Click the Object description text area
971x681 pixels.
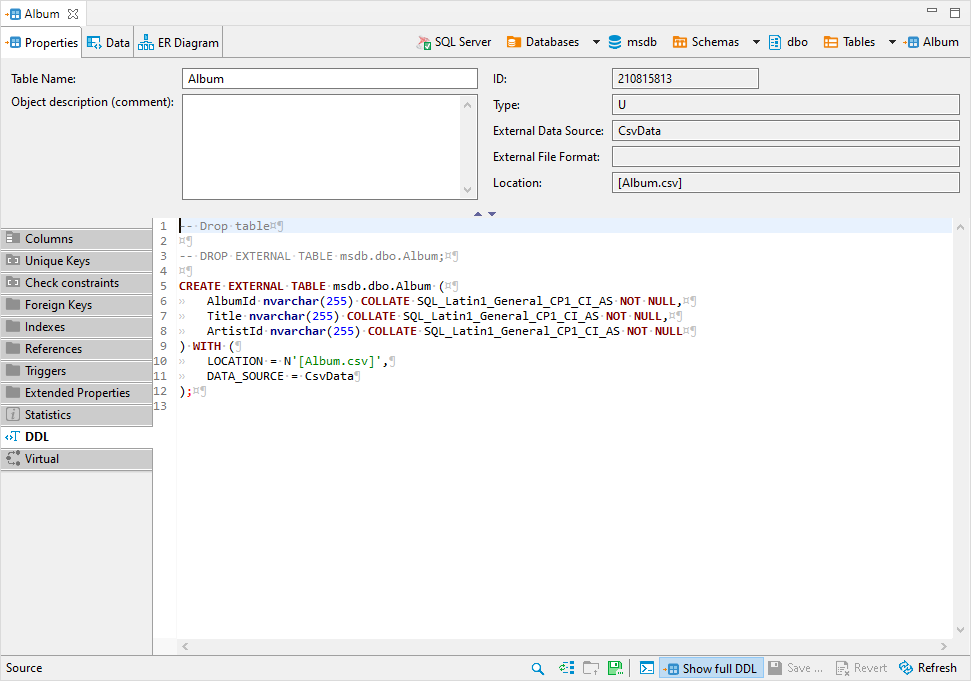tap(329, 147)
